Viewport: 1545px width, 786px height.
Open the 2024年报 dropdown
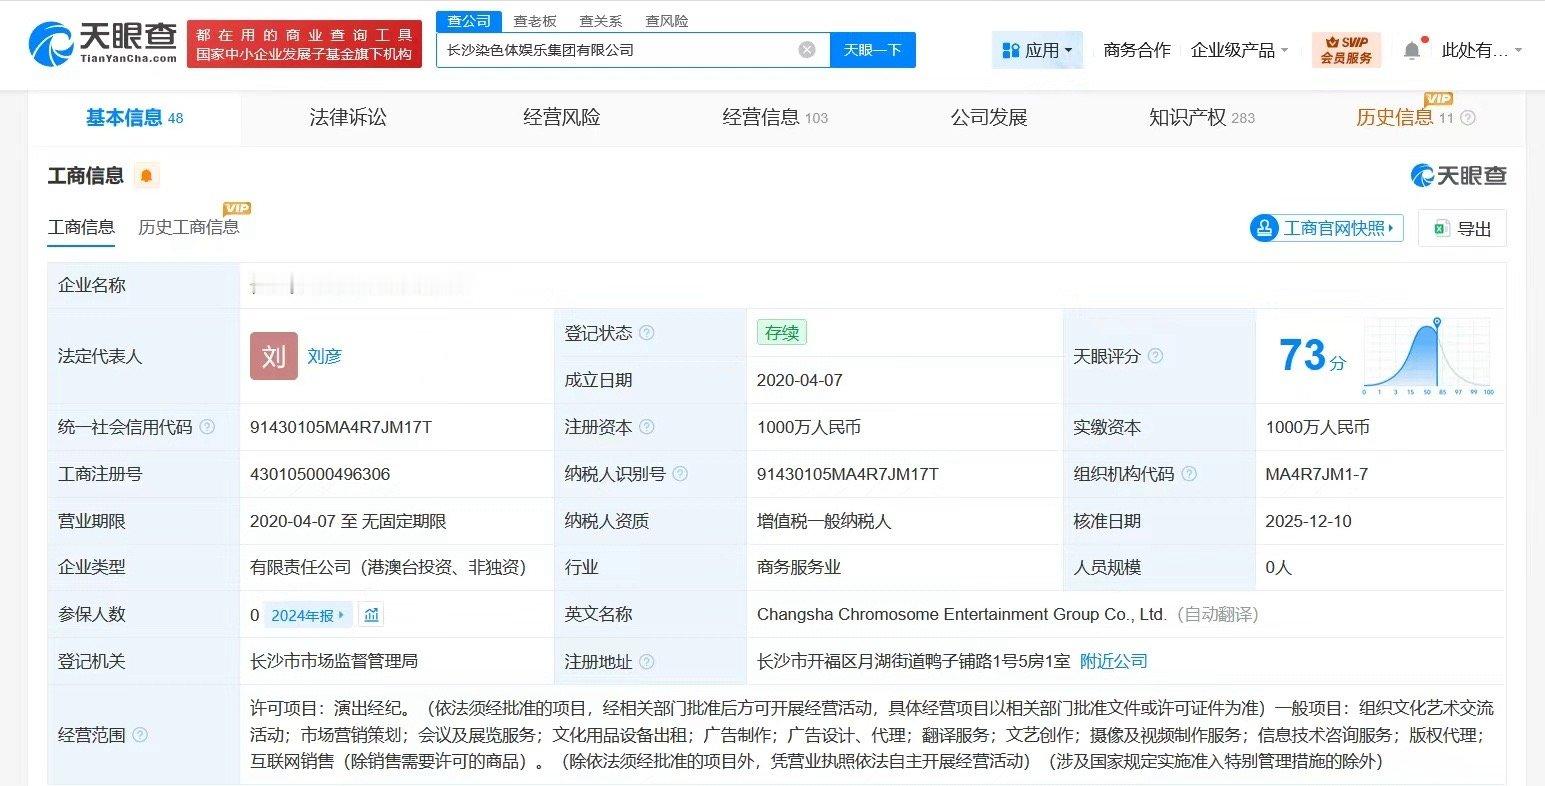coord(308,615)
